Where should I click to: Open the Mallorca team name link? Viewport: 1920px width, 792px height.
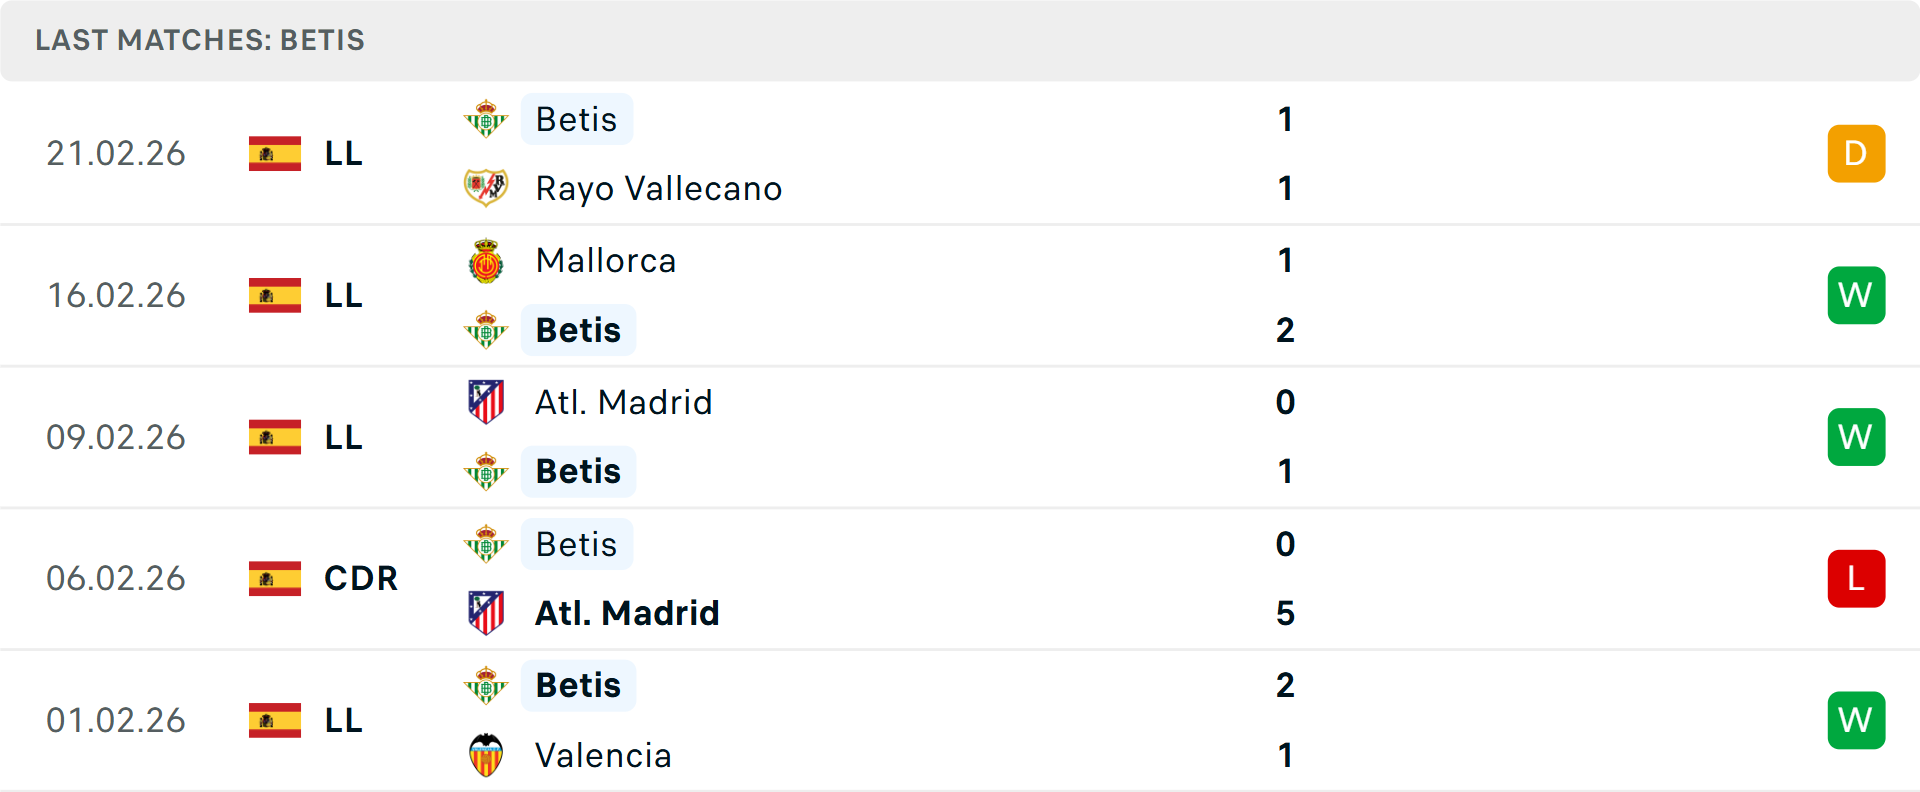605,261
